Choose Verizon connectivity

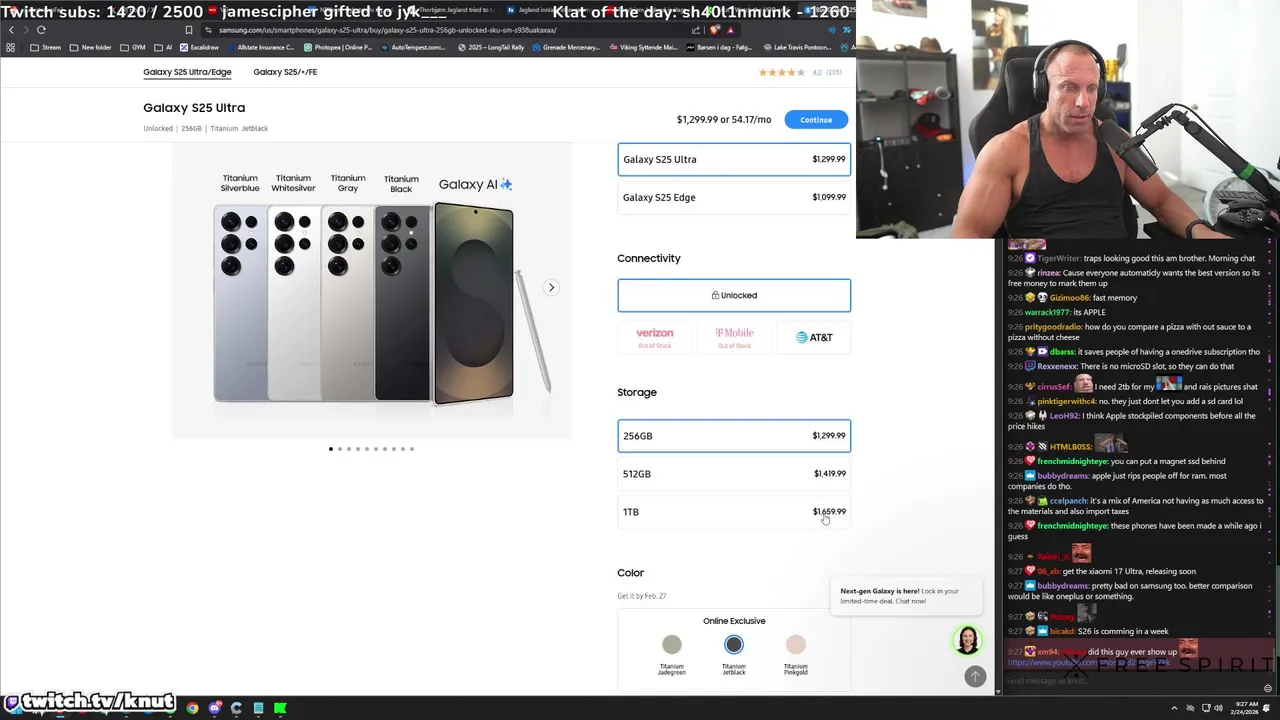click(x=655, y=337)
